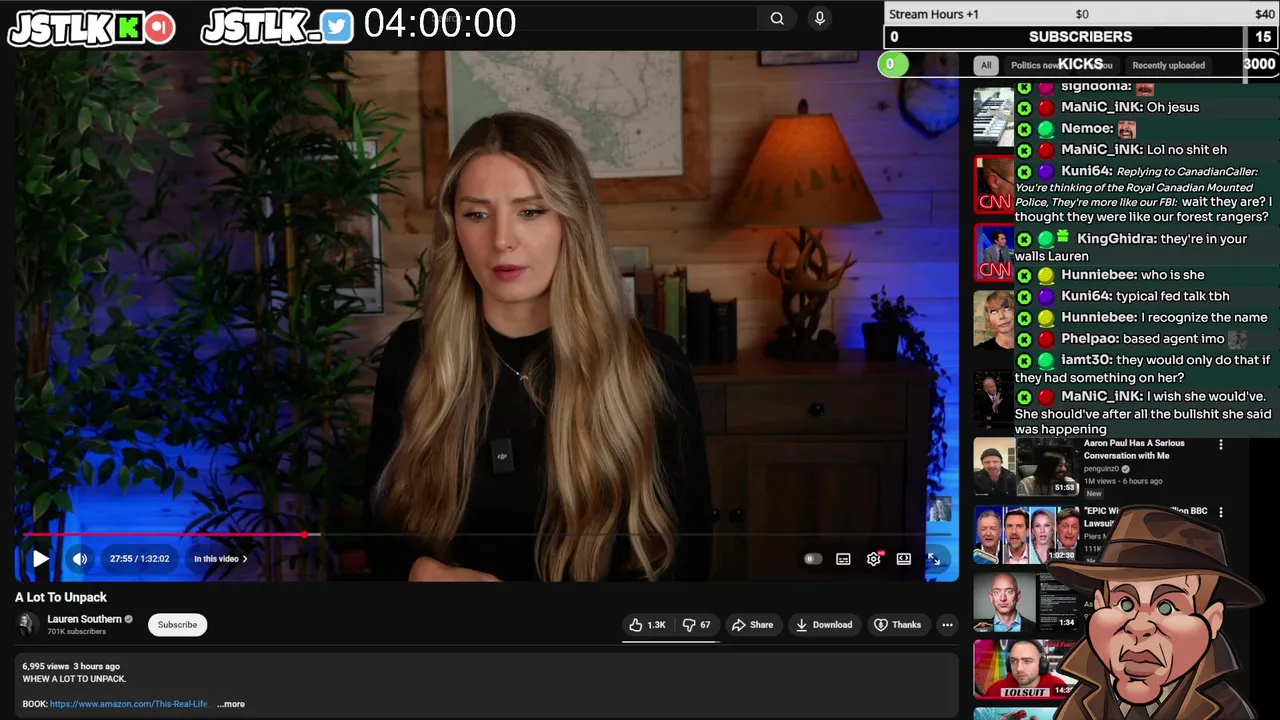Click the SUBSCRIBERS goal bar
The width and height of the screenshot is (1280, 720).
(1081, 37)
